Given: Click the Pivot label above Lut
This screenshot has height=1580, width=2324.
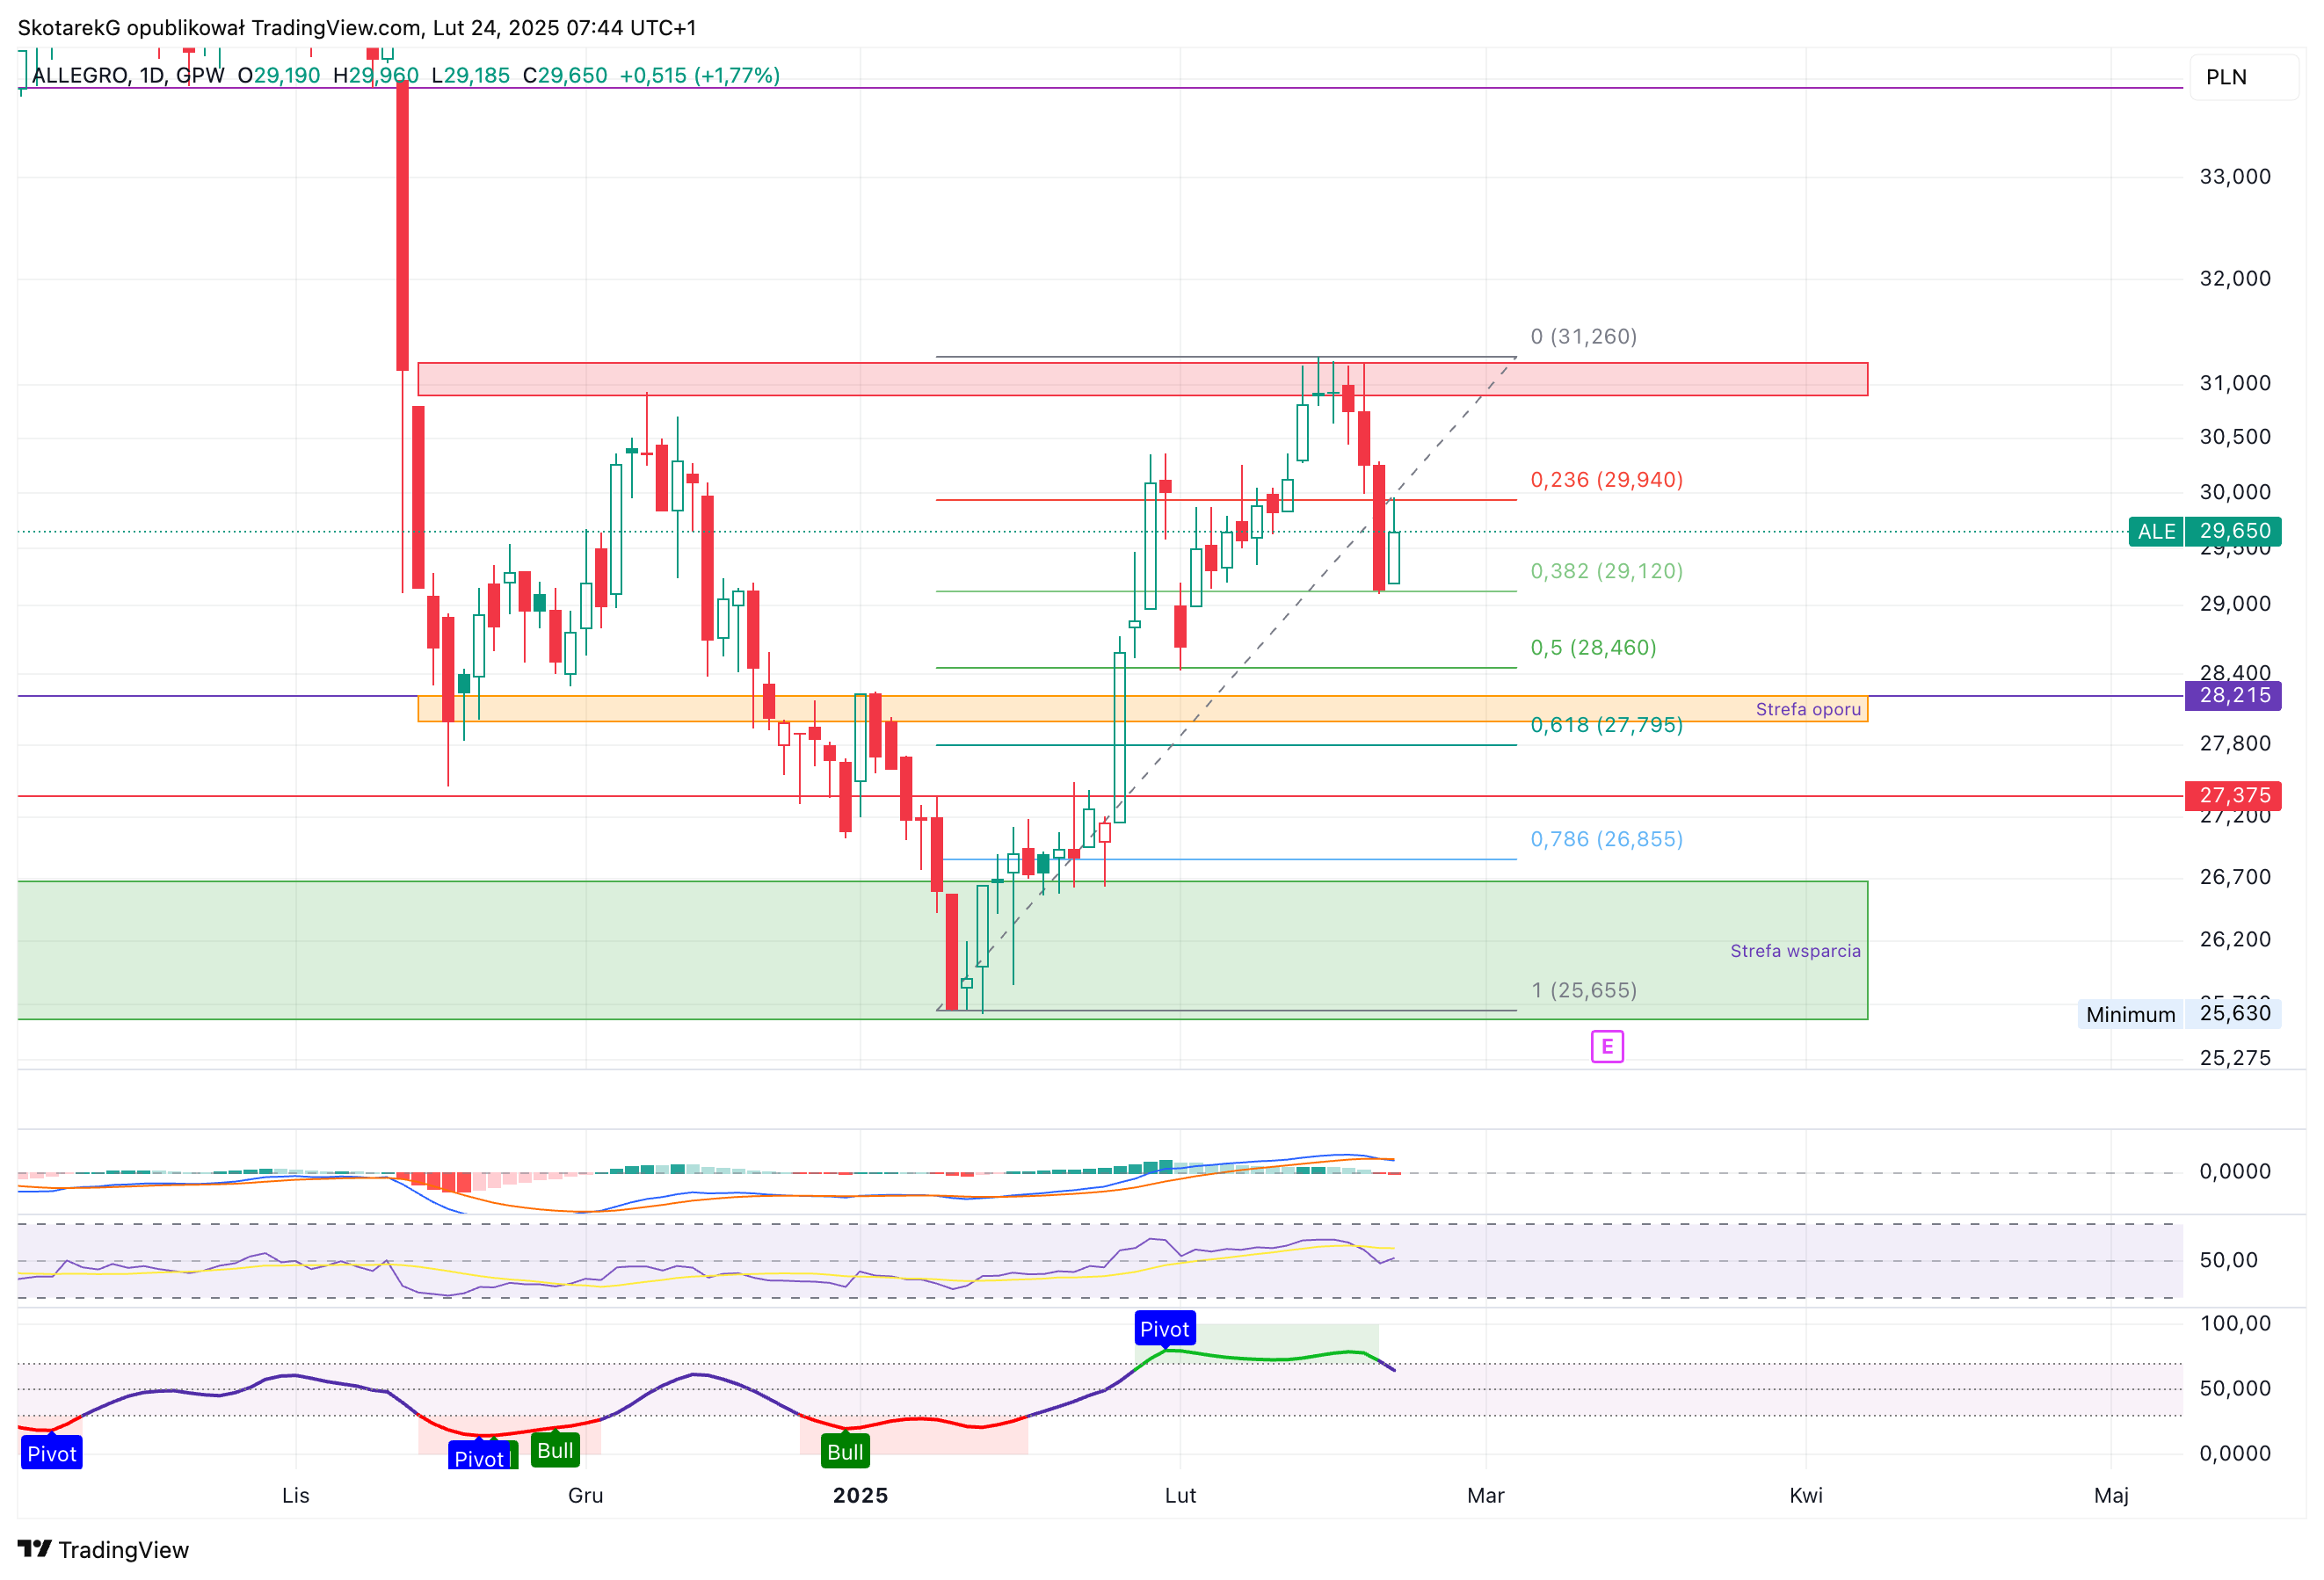Looking at the screenshot, I should 1165,1329.
